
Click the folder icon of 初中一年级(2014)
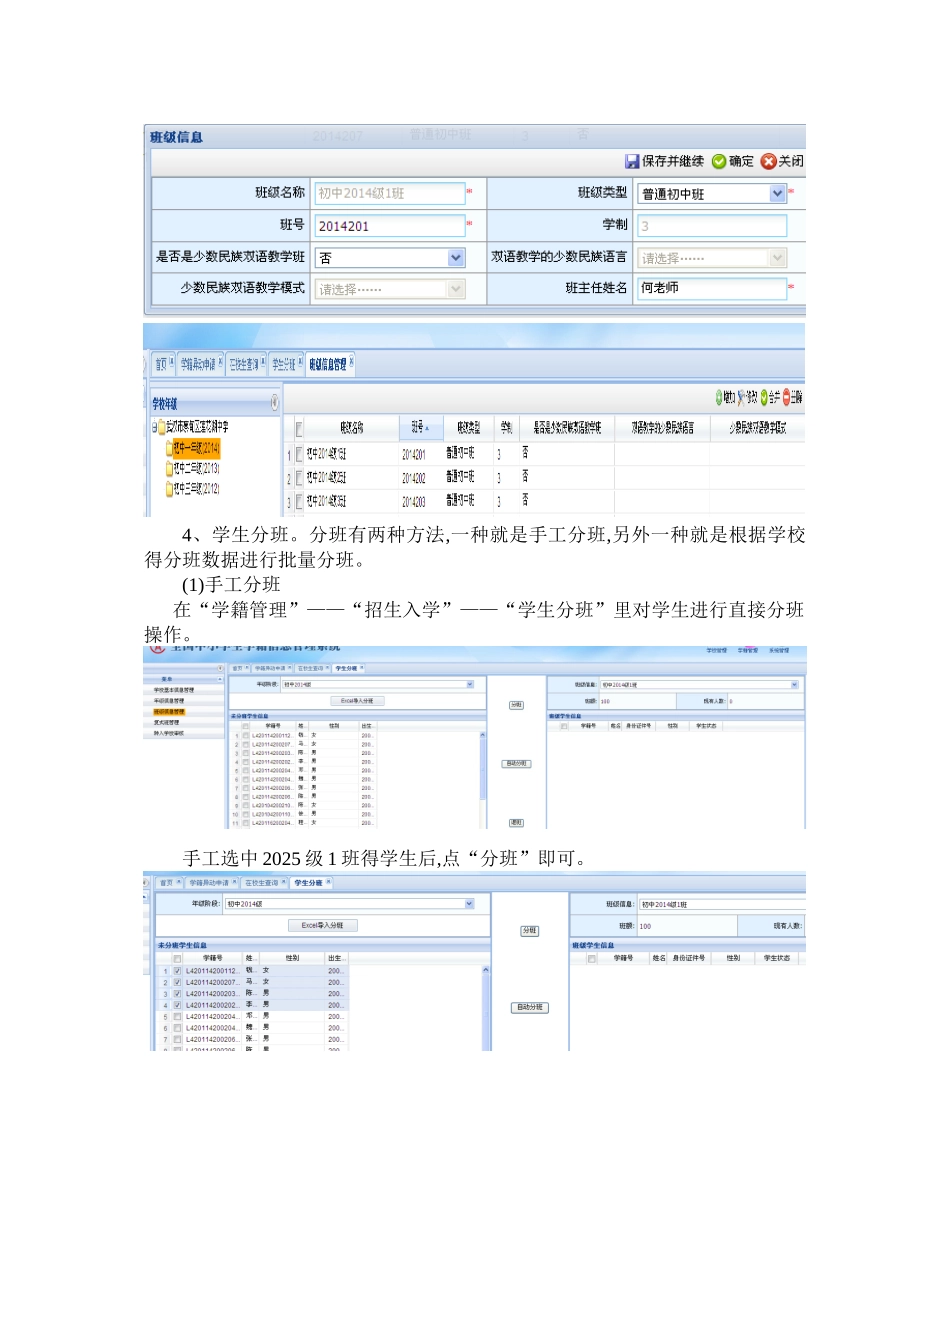click(169, 449)
